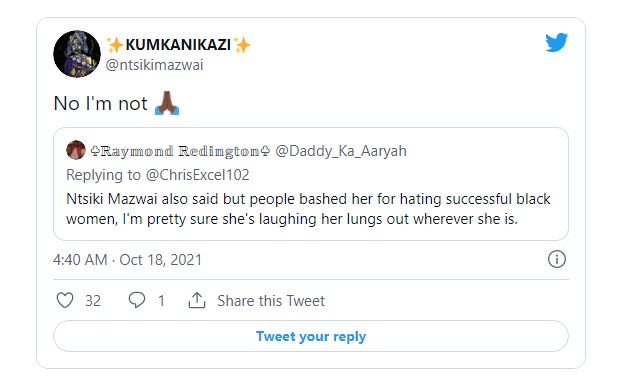Click 'Replying to @ChrisExcel102' text
Screen dimensions: 635x384
coord(158,175)
